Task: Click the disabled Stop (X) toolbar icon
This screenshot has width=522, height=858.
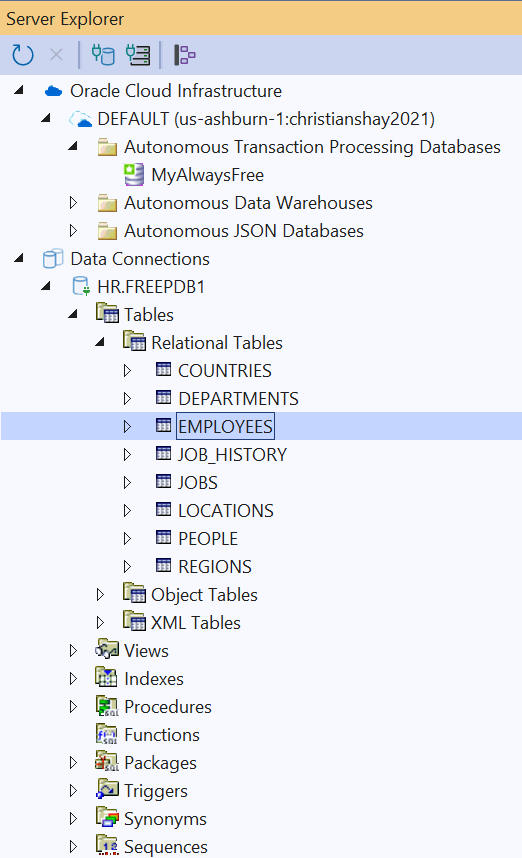Action: coord(56,55)
